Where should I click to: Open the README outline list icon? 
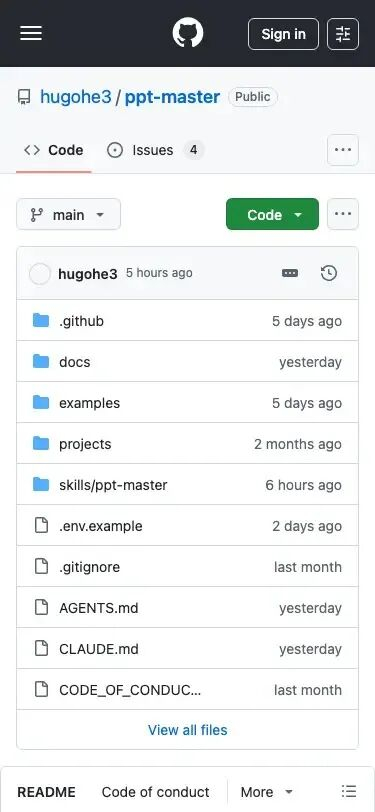[349, 791]
